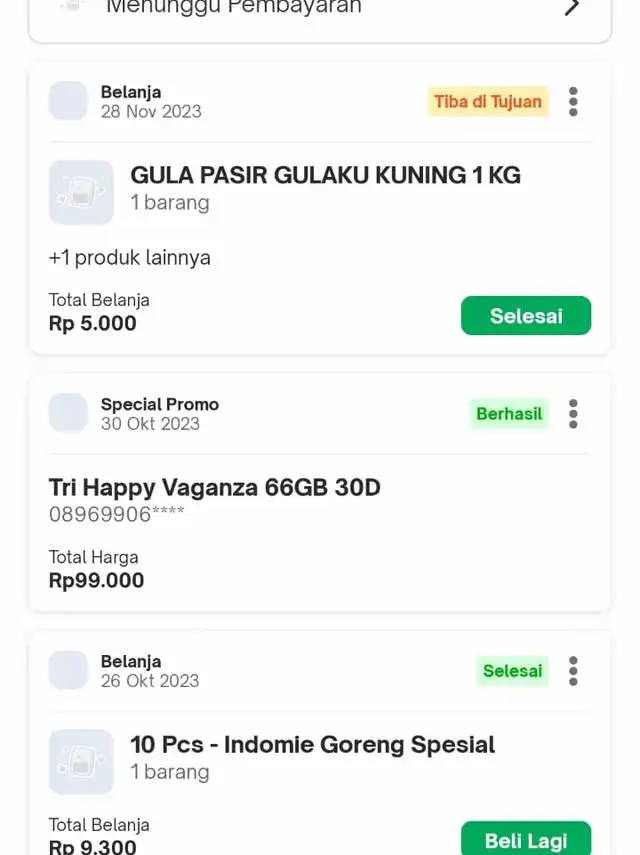Open three-dot menu for Special Promo order
This screenshot has height=855, width=640.
pyautogui.click(x=573, y=414)
